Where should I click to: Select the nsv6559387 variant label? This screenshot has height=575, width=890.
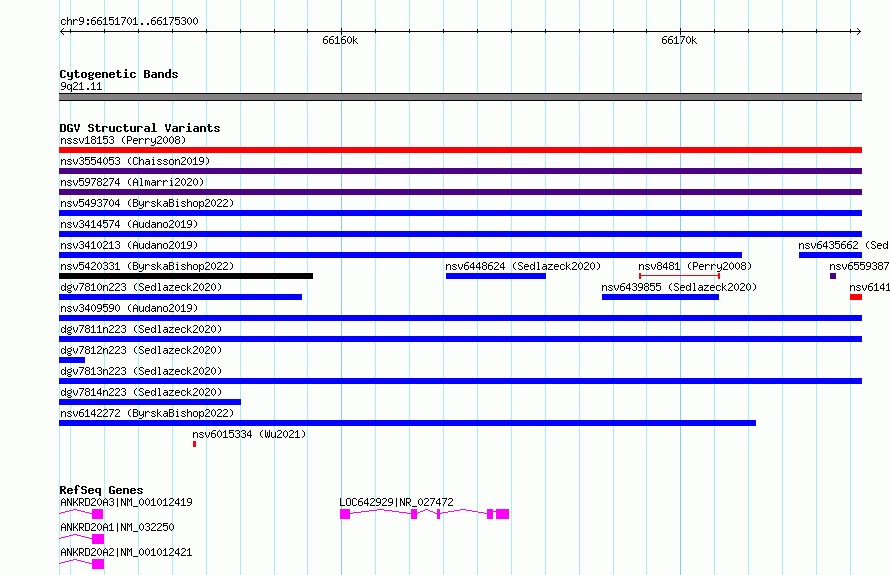pyautogui.click(x=859, y=266)
